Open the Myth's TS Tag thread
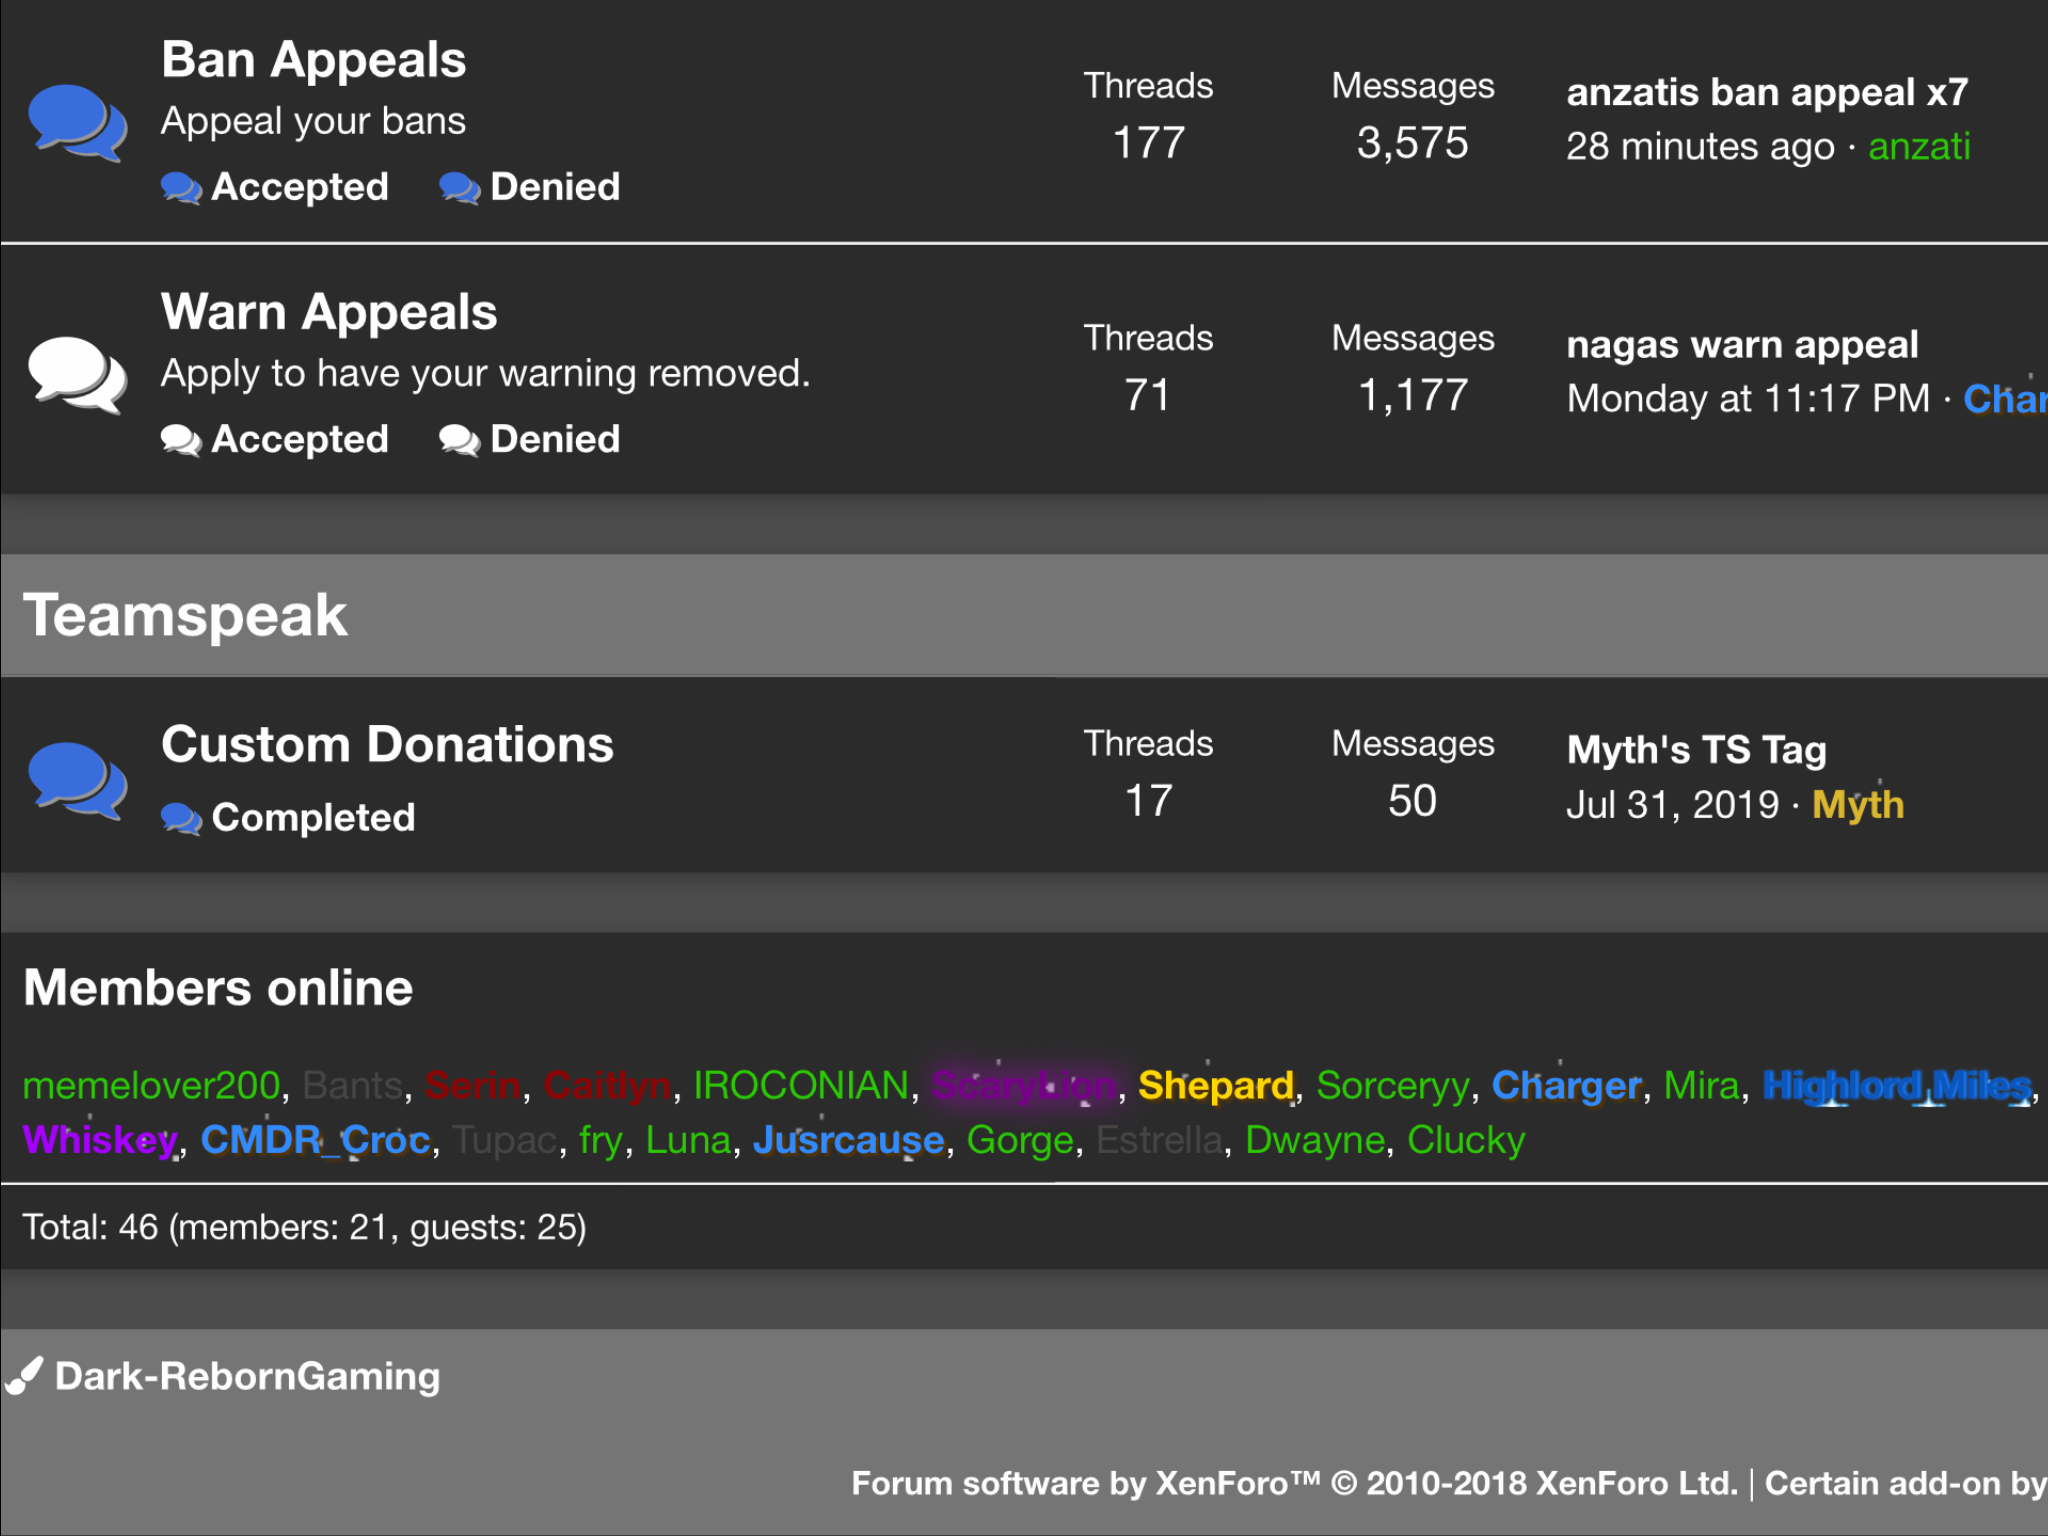 [1696, 750]
